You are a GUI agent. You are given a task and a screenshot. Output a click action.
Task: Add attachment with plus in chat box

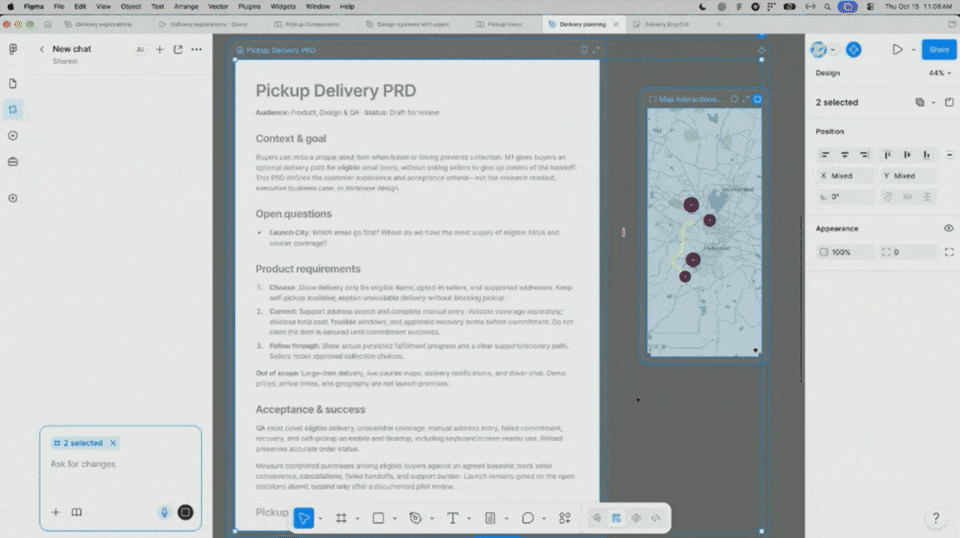56,512
